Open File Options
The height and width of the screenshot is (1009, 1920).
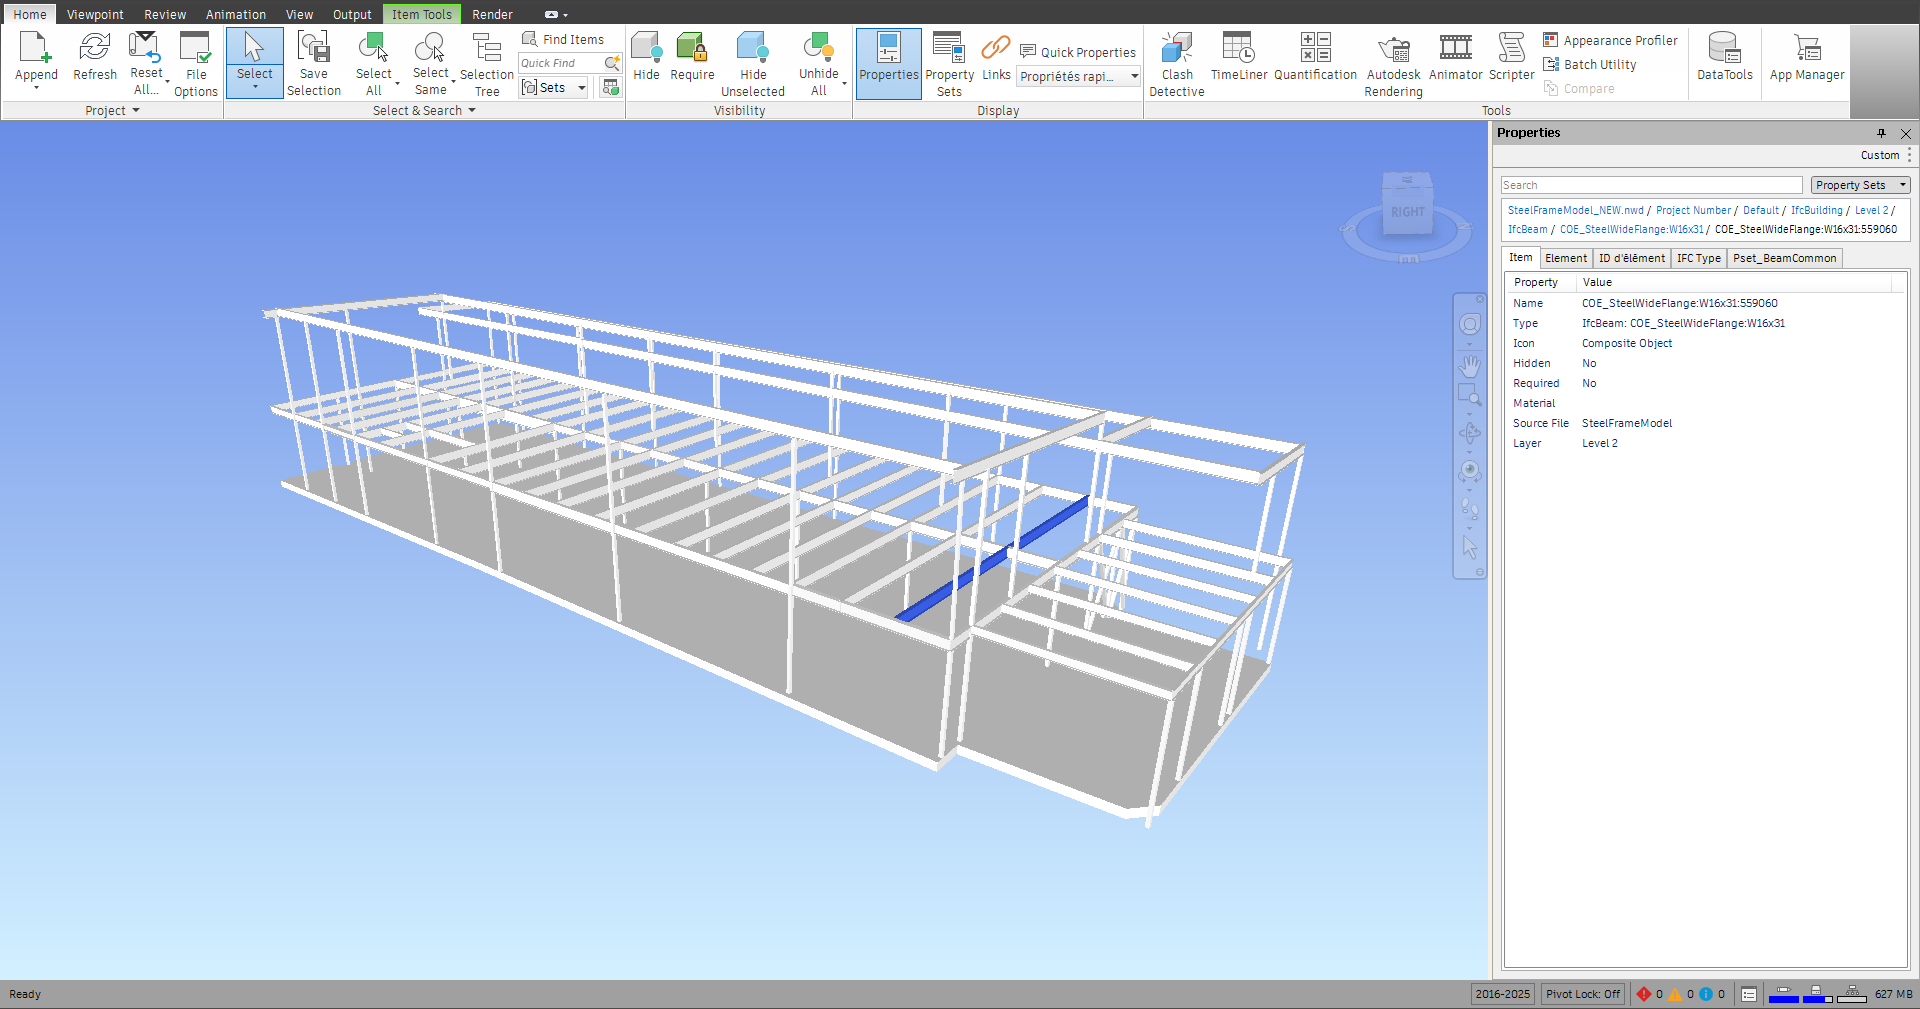click(195, 64)
